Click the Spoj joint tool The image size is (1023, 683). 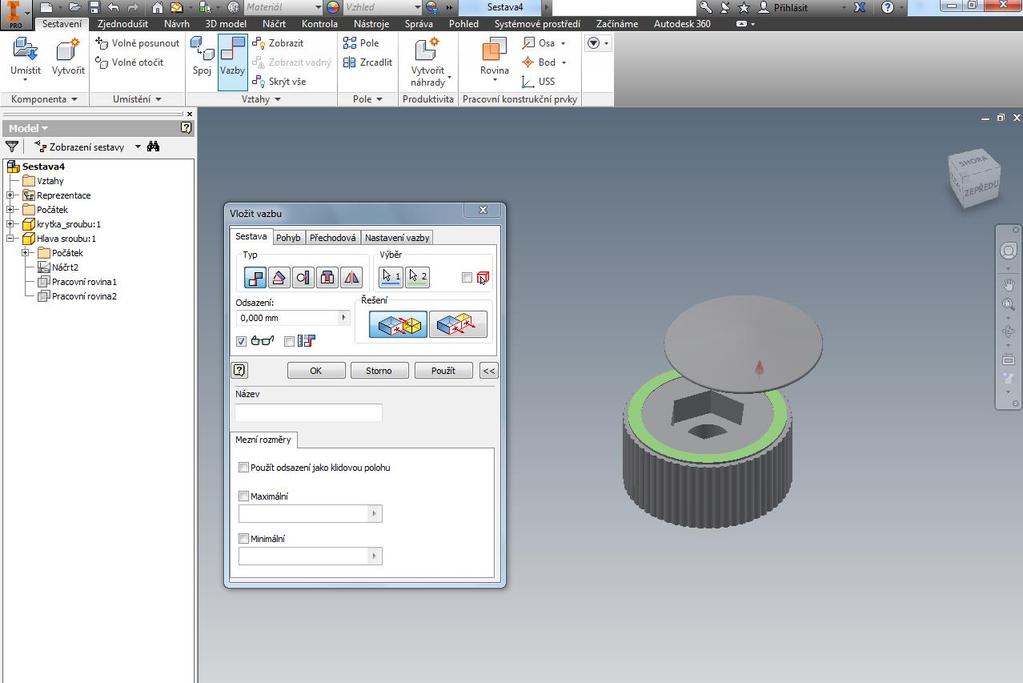click(202, 57)
